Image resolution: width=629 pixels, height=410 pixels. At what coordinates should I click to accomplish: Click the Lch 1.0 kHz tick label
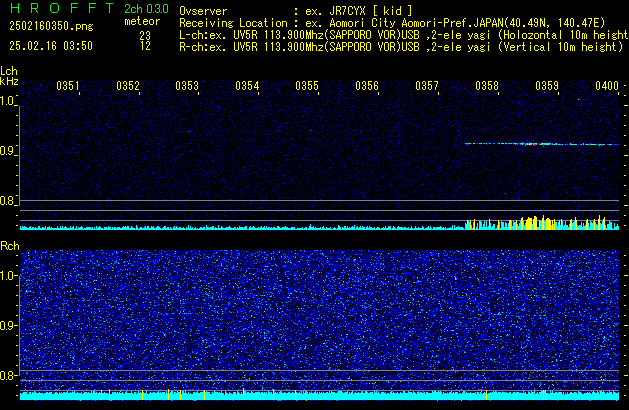(x=8, y=101)
